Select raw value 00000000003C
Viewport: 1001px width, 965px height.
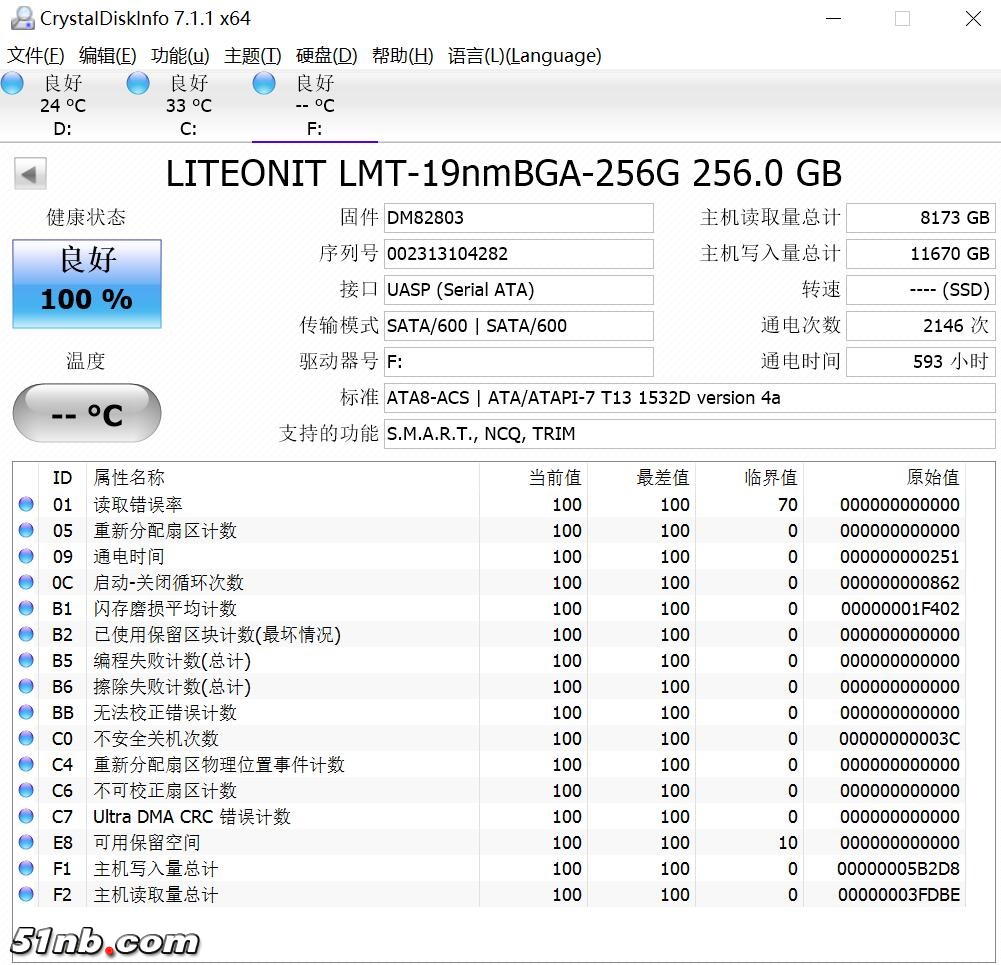point(899,738)
